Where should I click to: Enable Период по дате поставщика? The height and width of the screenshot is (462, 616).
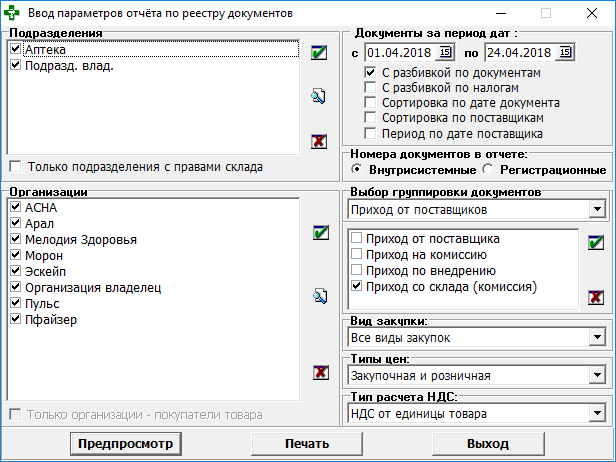370,134
